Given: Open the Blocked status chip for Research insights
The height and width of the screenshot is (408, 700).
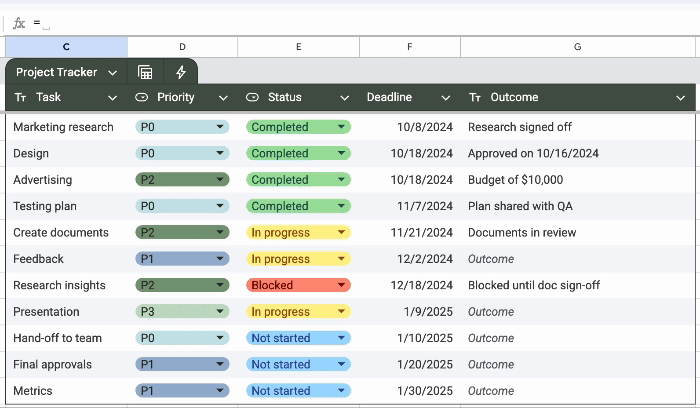Looking at the screenshot, I should 298,285.
